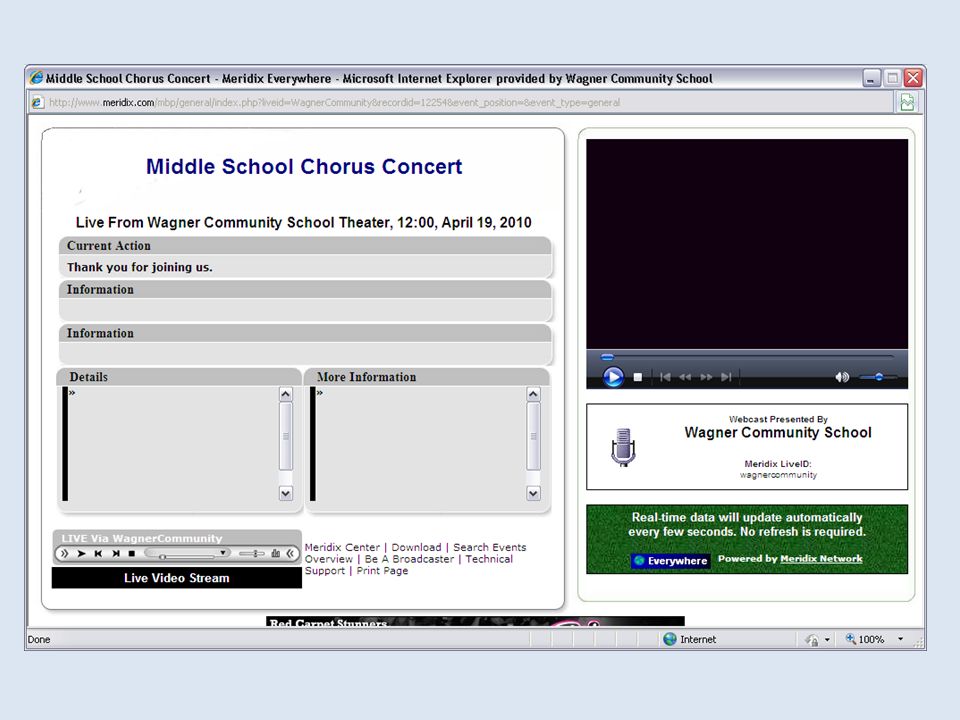Click the 'wagnercommunity' LiveID text
960x720 pixels.
(x=778, y=475)
